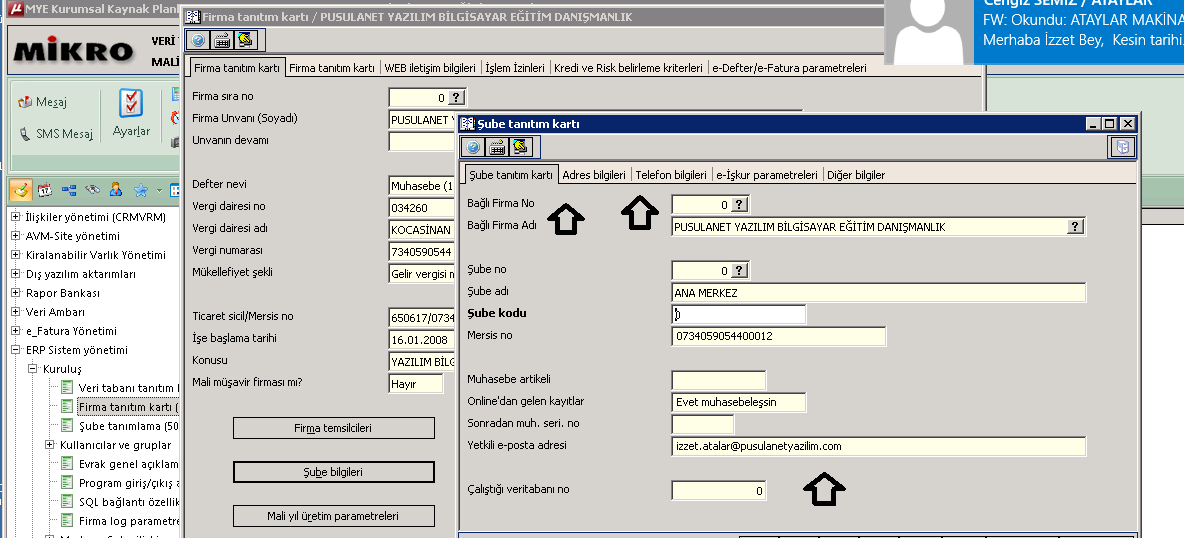Click the calendar icon above menu tree
Screen dimensions: 1184x538
45,190
